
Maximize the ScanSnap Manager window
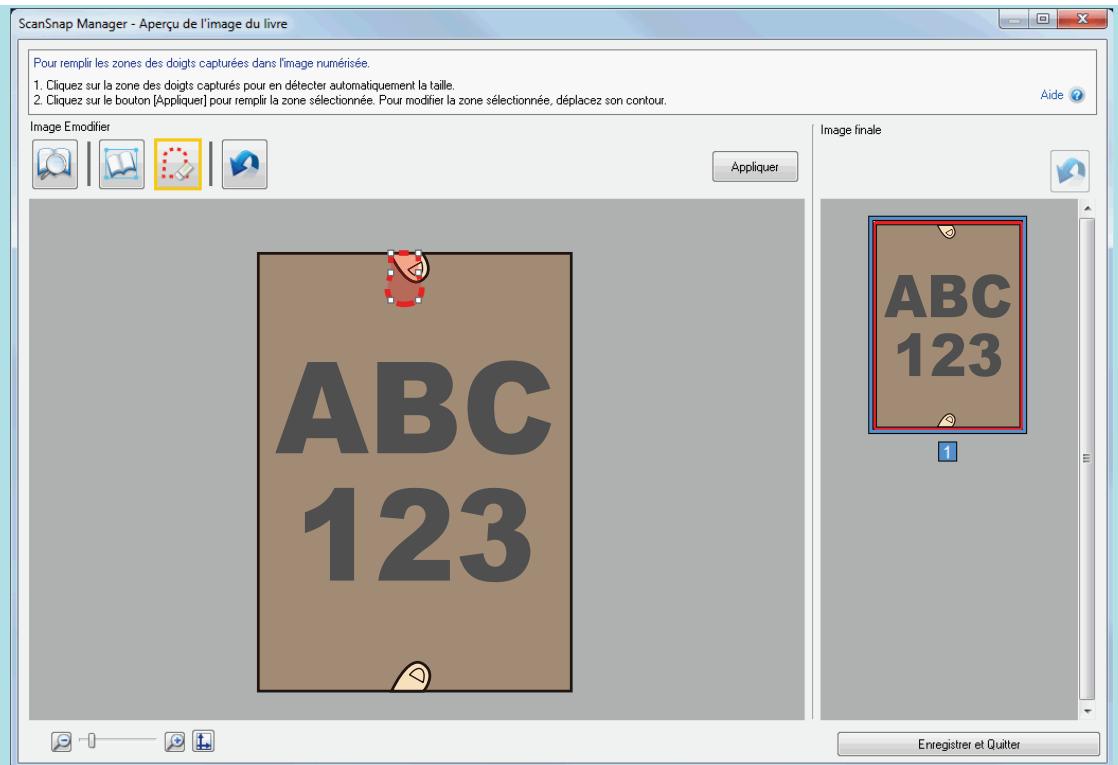pyautogui.click(x=1042, y=19)
